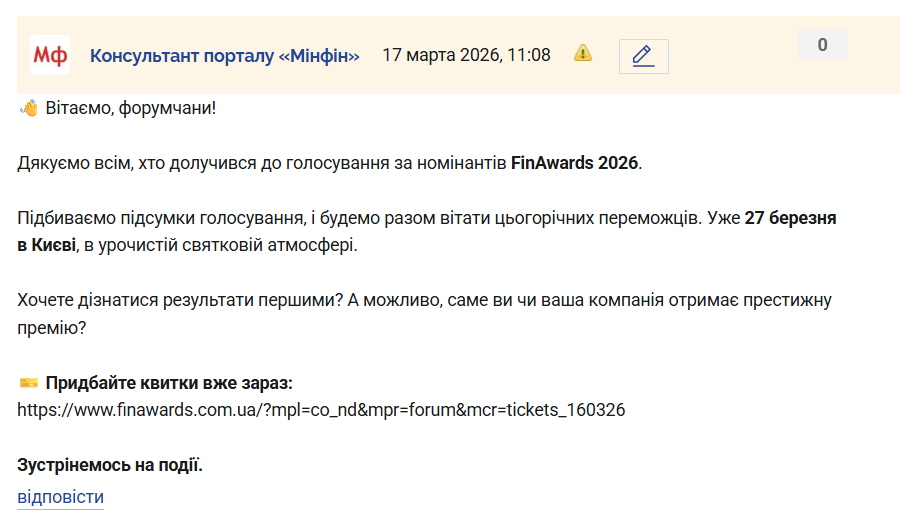Click the yellow warning triangle icon
Image resolution: width=913 pixels, height=527 pixels.
[583, 54]
